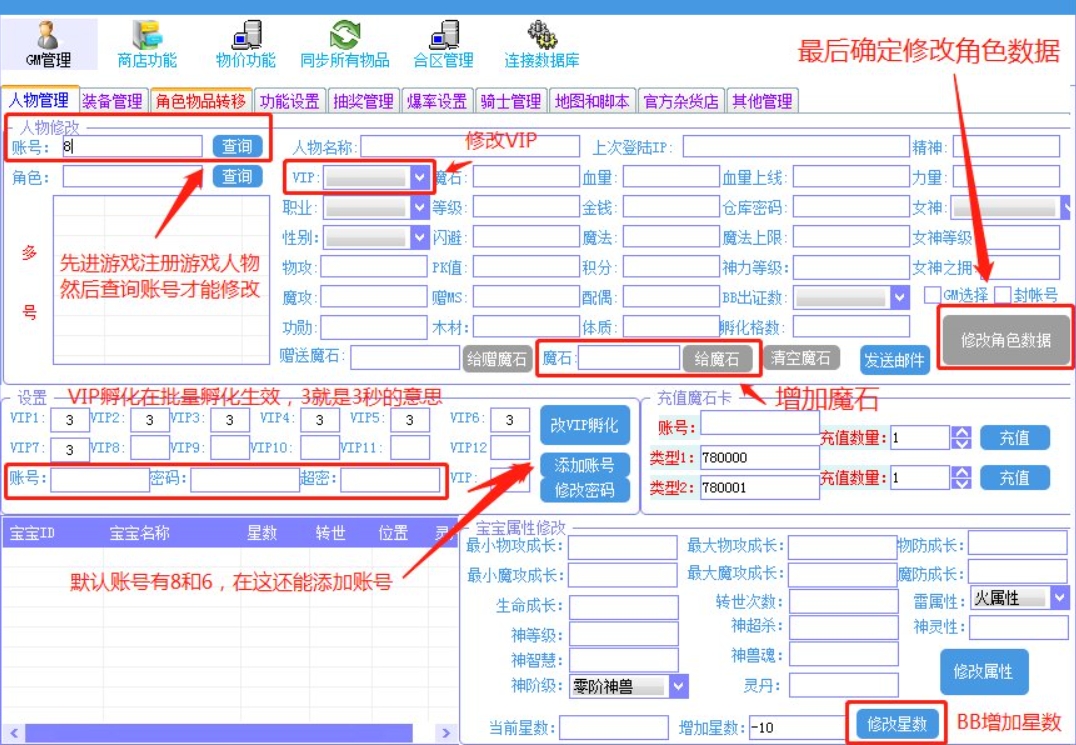1076x745 pixels.
Task: Click the 商店功能 toolbar icon
Action: tap(147, 37)
